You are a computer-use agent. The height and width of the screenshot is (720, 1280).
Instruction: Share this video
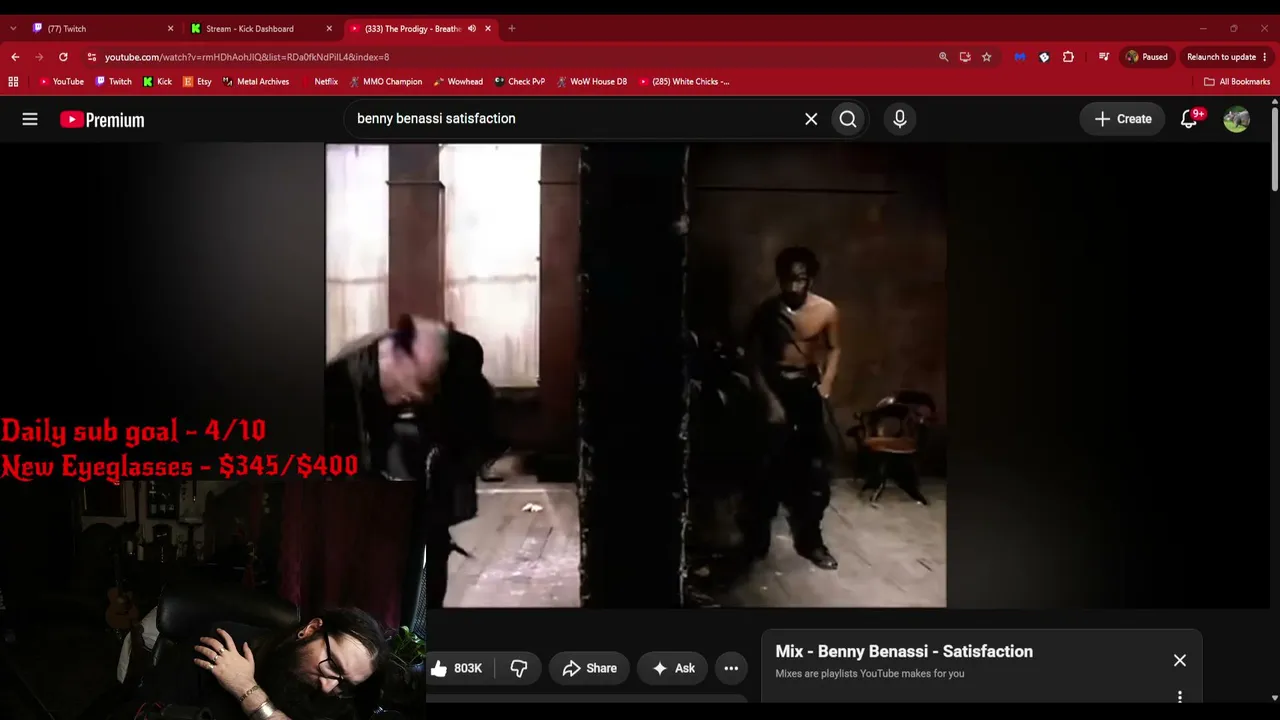pos(589,668)
